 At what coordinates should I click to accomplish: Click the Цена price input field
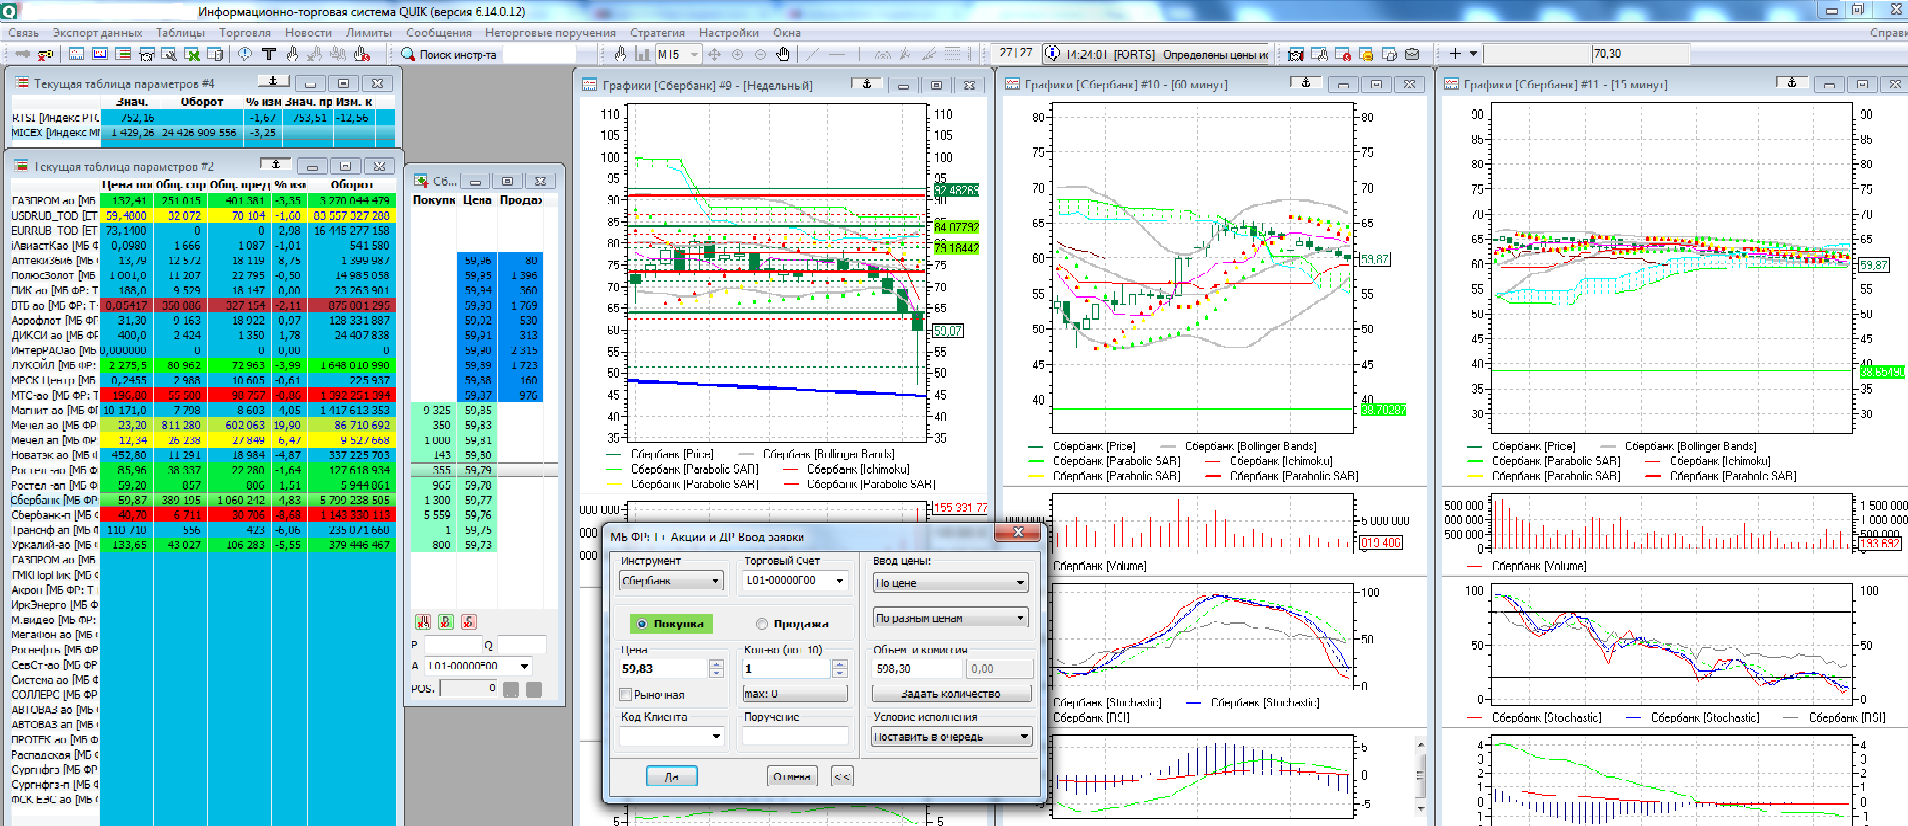pos(664,668)
